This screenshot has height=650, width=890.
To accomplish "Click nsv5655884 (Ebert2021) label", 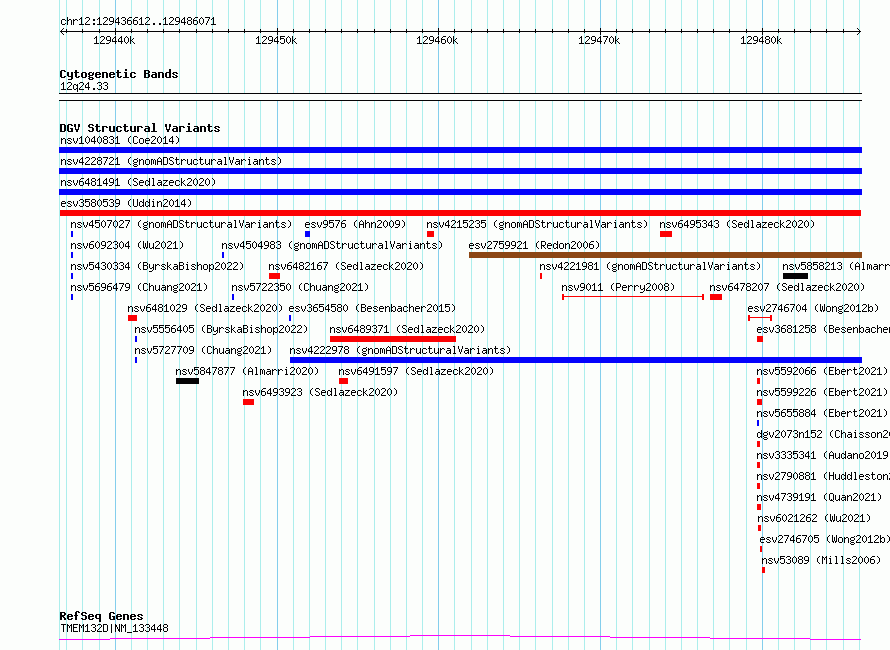I will tap(822, 413).
